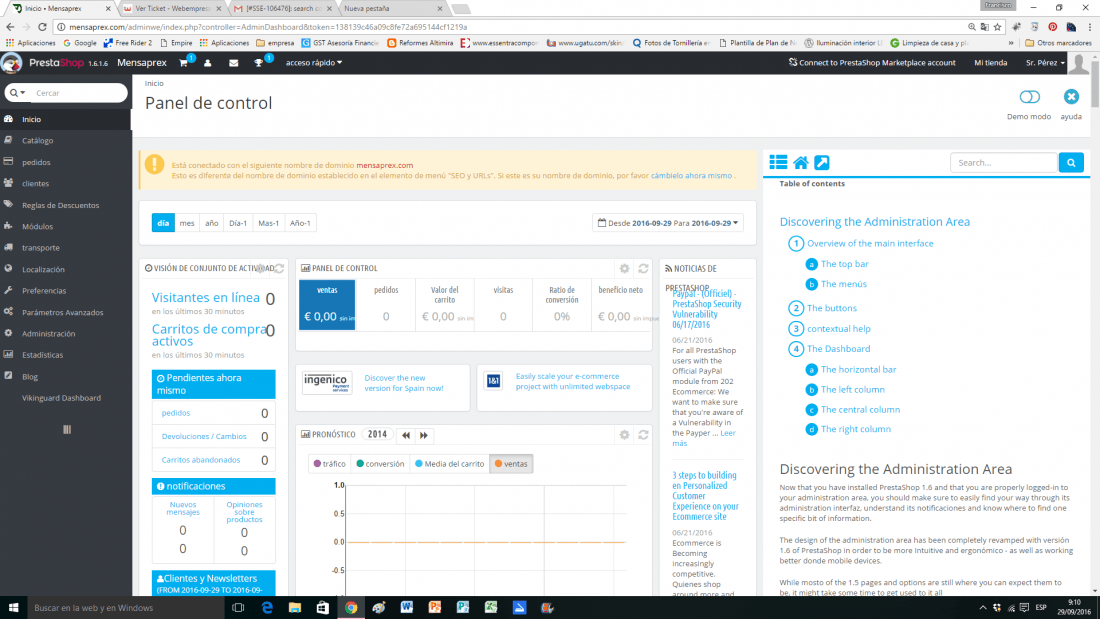The width and height of the screenshot is (1100, 619).
Task: Select the ventas KPI tile
Action: 327,305
